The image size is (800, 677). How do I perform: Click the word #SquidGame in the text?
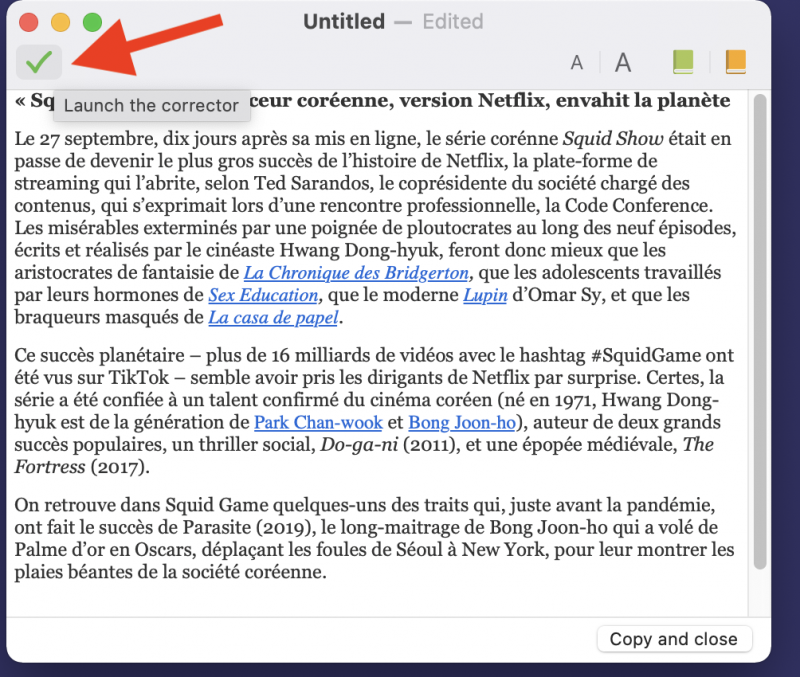(647, 356)
